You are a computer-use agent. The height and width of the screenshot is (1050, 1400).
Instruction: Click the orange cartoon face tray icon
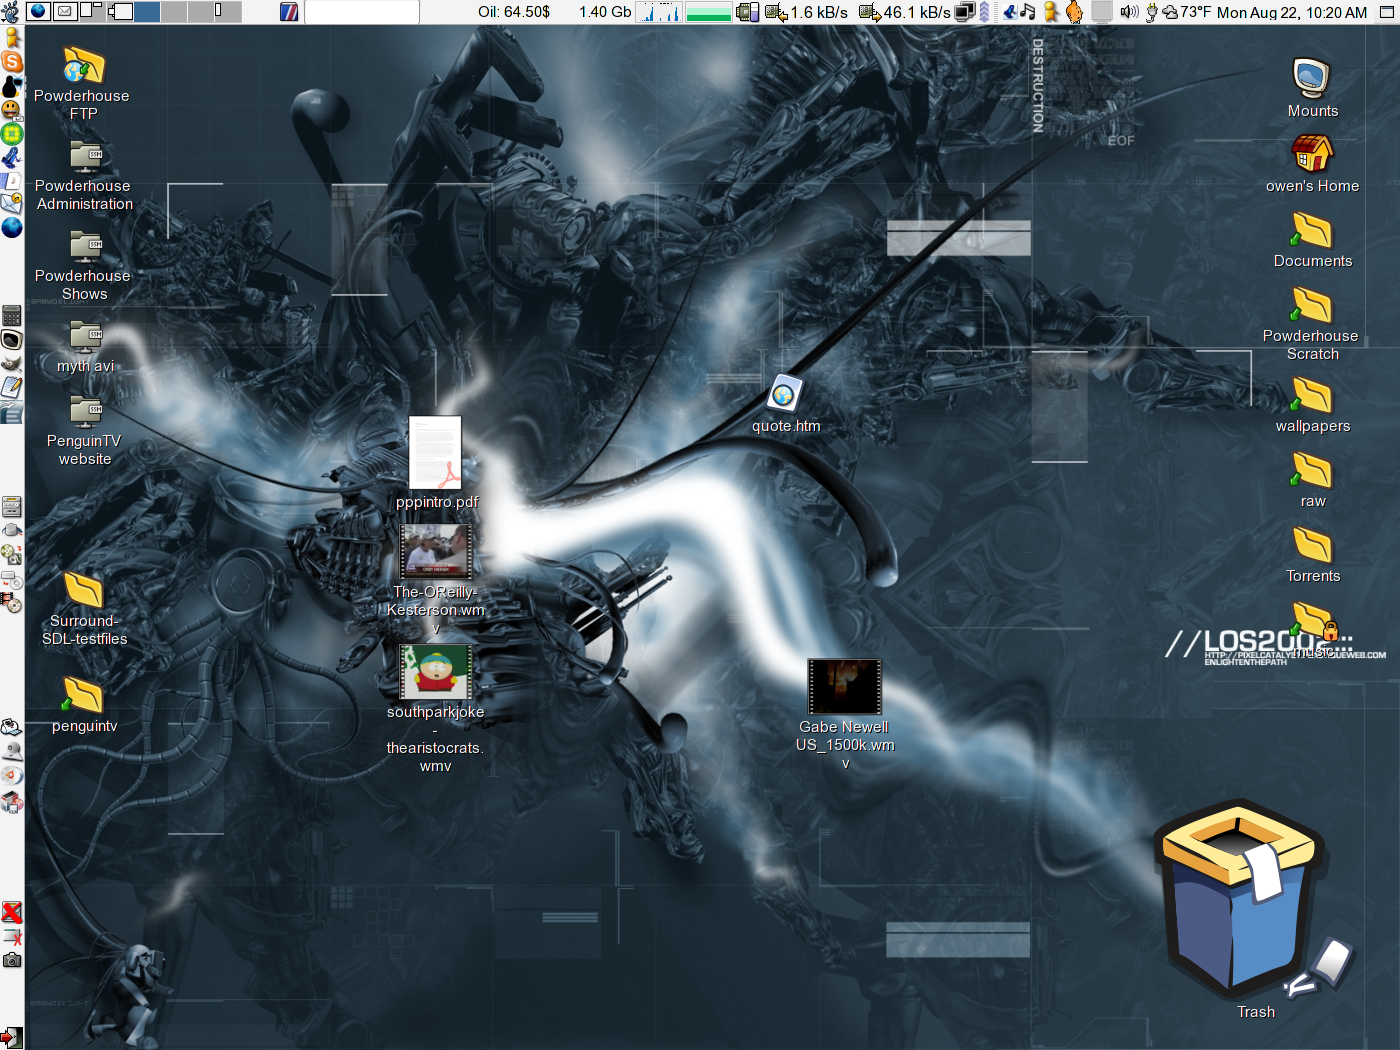click(1074, 12)
